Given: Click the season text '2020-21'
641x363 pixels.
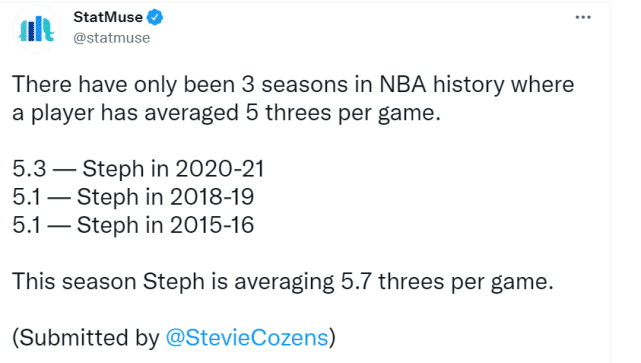Looking at the screenshot, I should click(x=220, y=169).
